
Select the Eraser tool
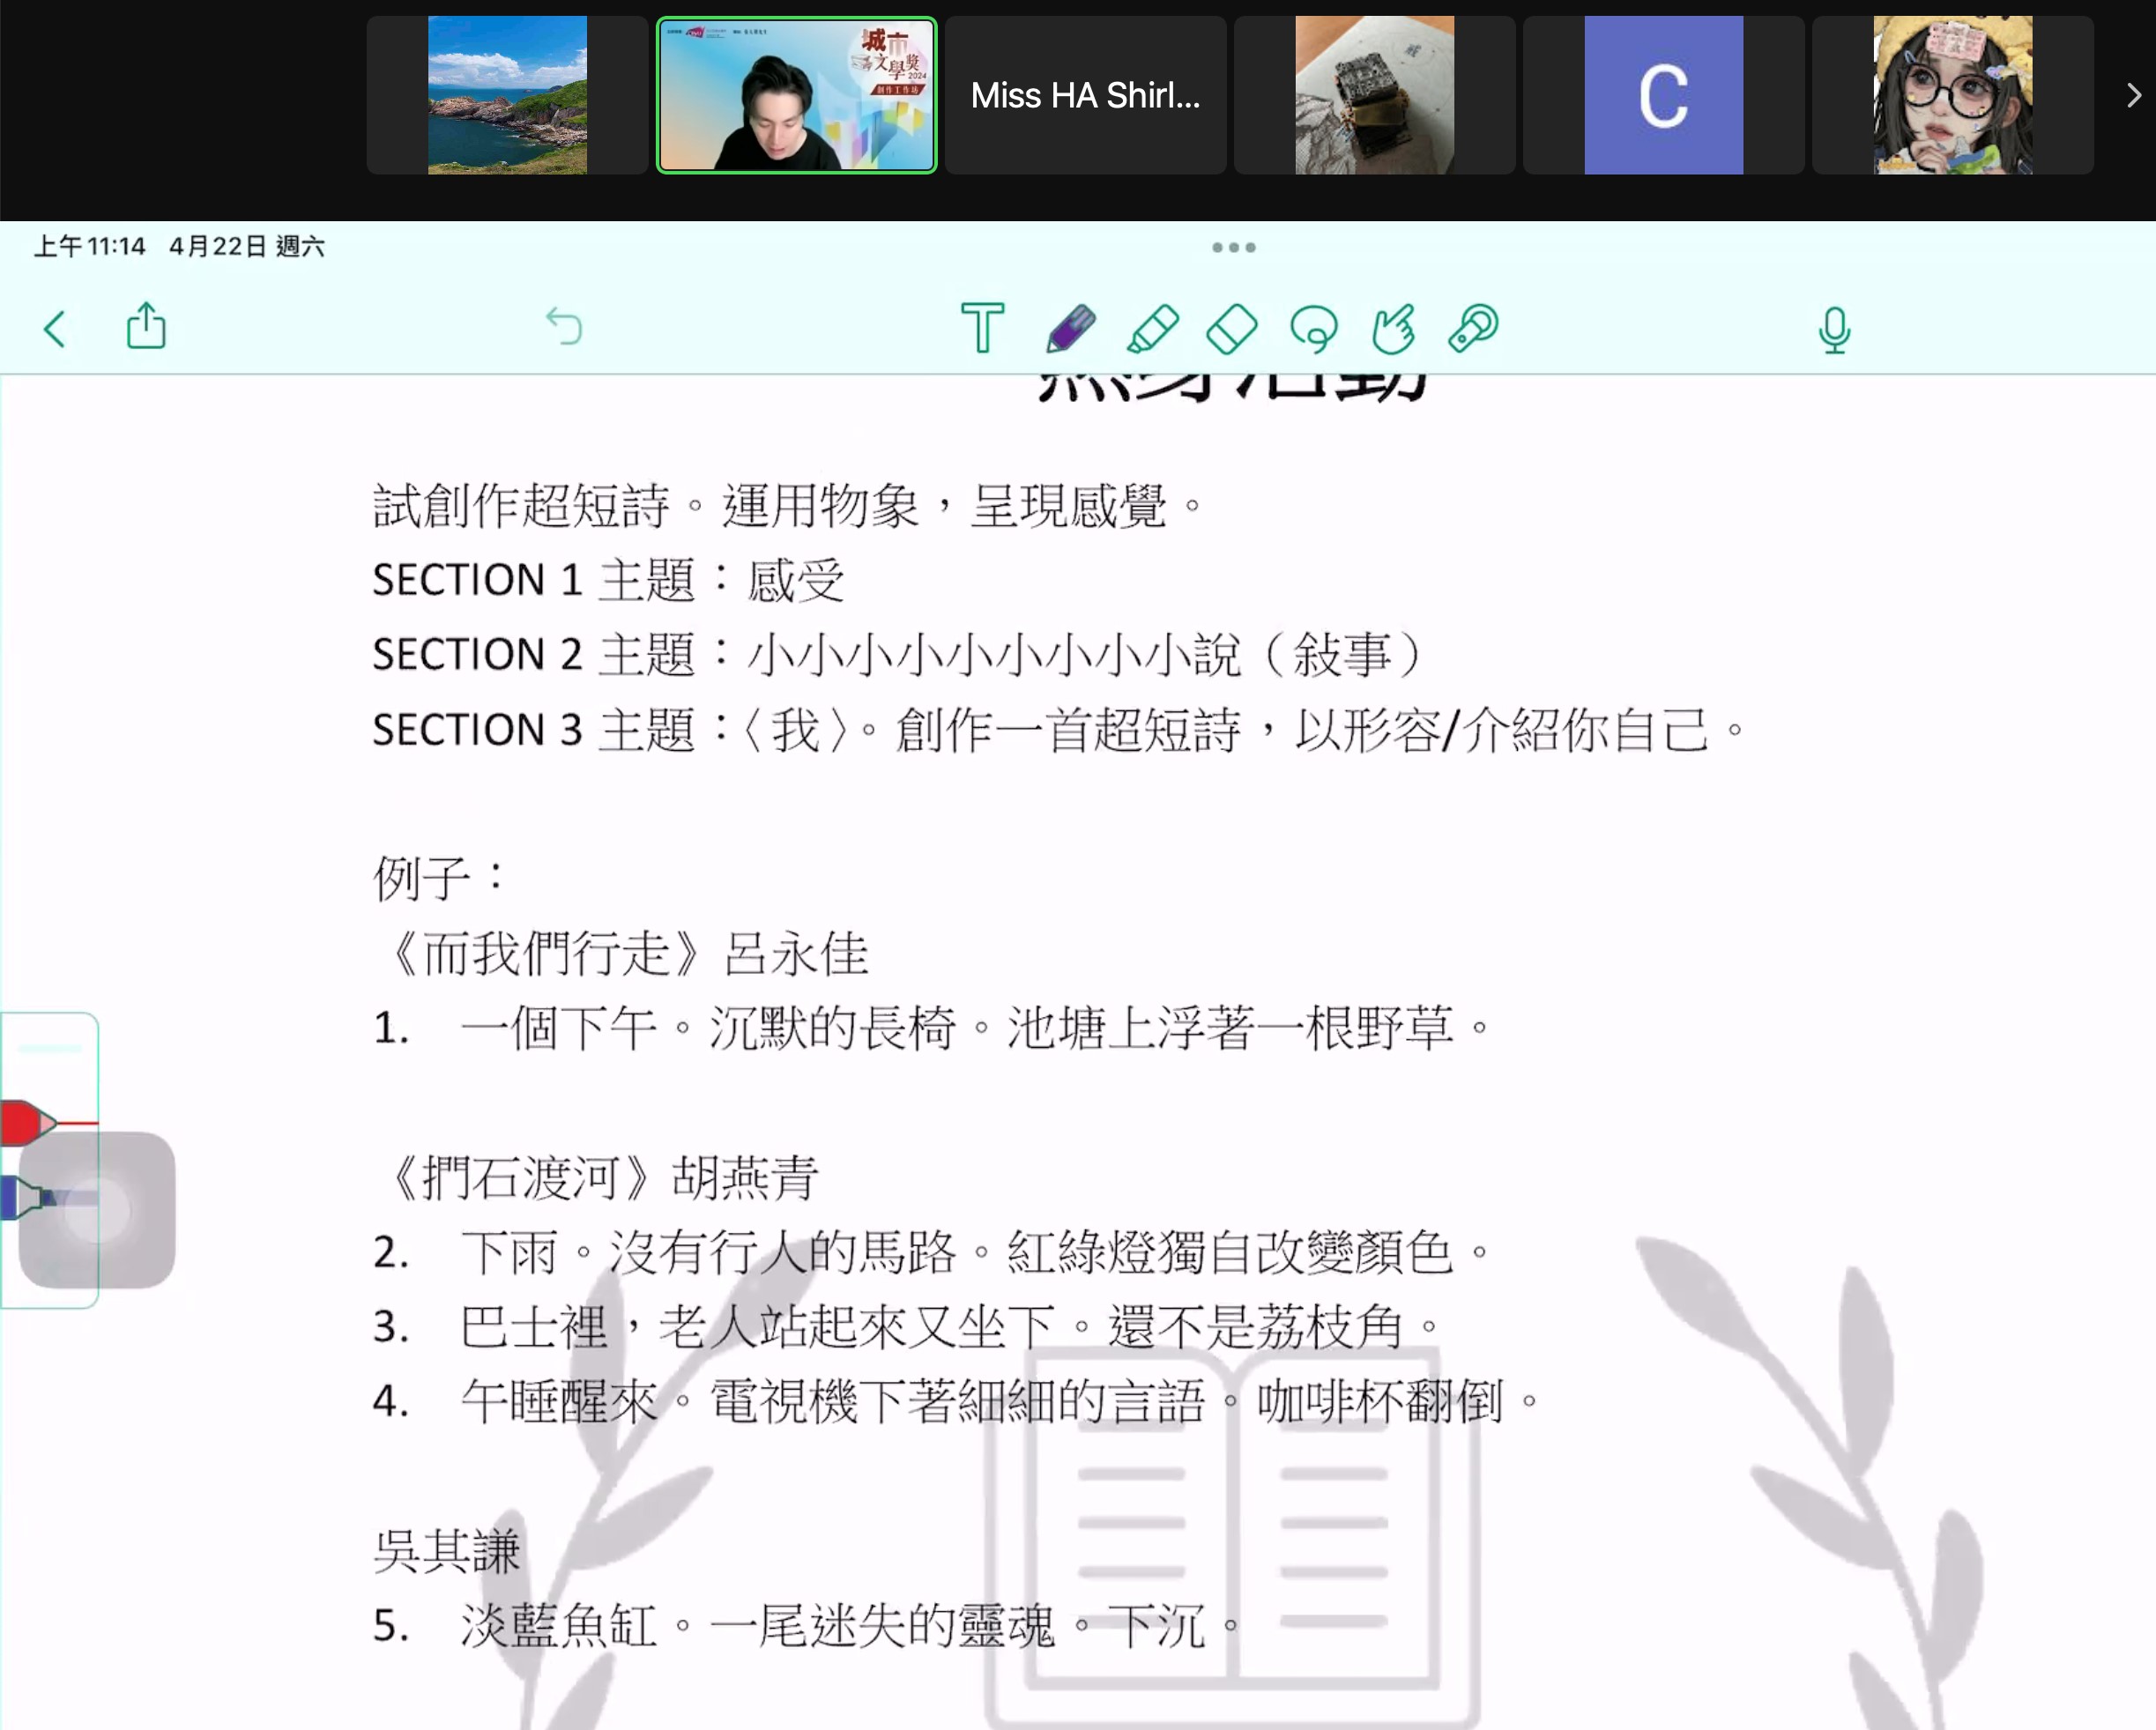point(1232,328)
